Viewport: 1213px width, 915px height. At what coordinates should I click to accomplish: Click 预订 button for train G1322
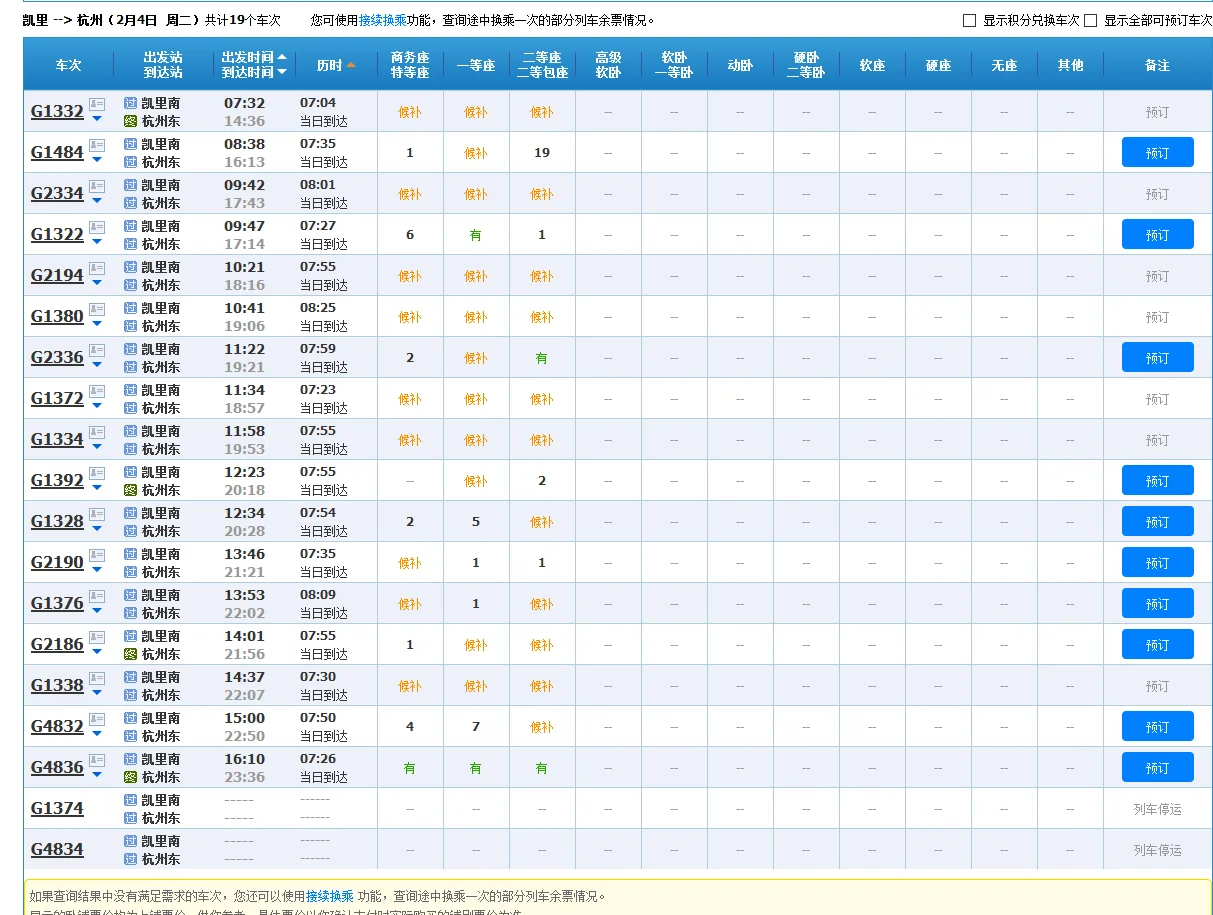pyautogui.click(x=1157, y=235)
